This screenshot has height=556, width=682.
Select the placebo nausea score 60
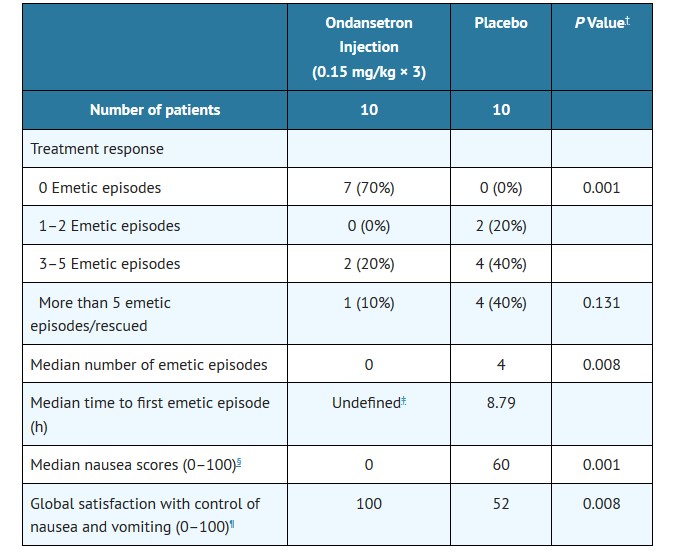[x=501, y=464]
